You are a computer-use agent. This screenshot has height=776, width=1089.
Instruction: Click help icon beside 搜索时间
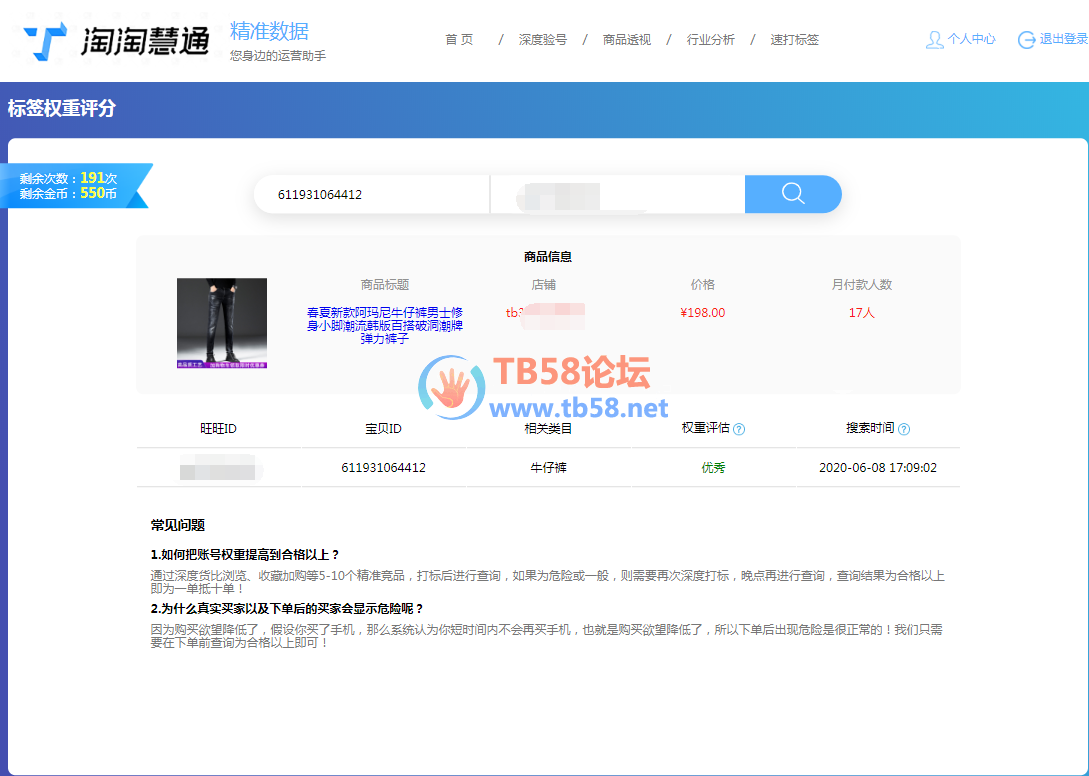[x=904, y=430]
